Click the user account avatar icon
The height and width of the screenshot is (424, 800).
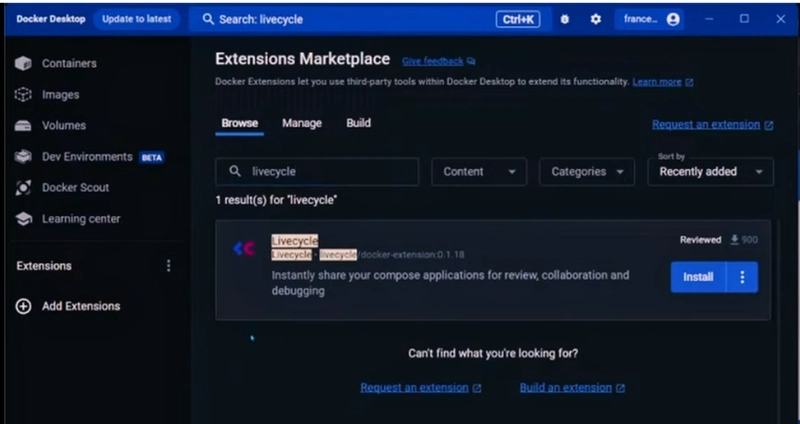[673, 19]
